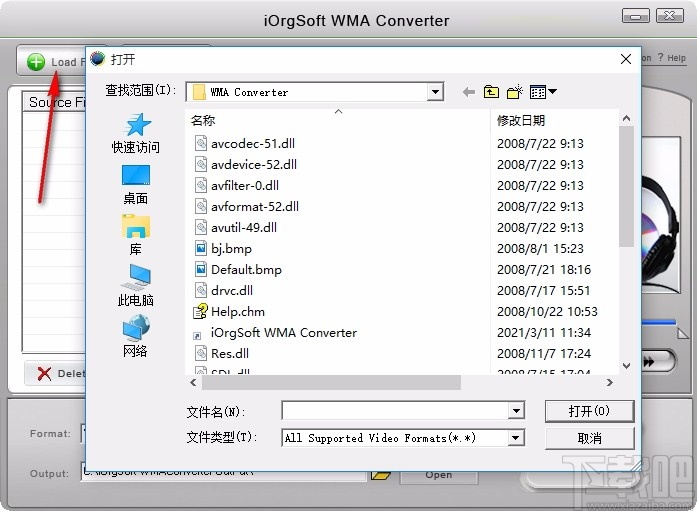Click vertical scrollbar down arrow
The image size is (697, 511).
coord(626,366)
